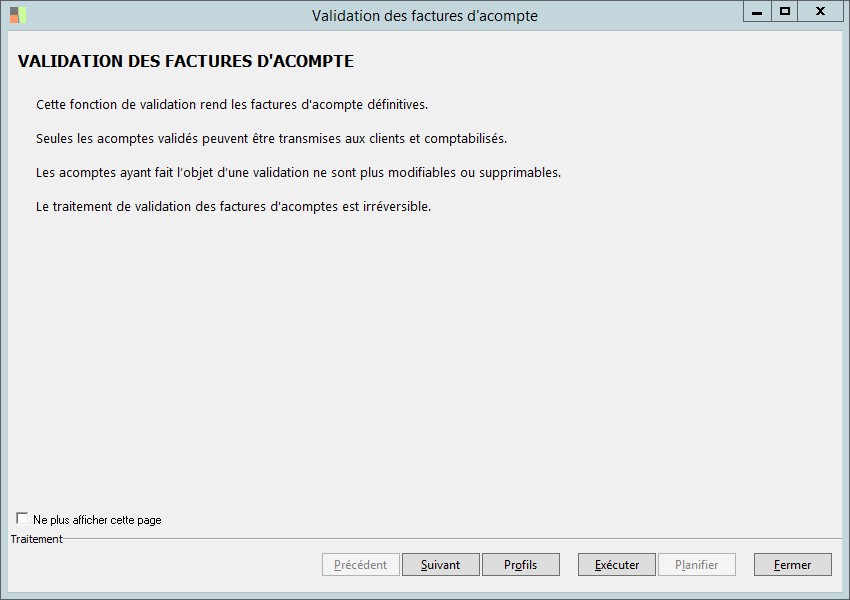Minimize the Validation des factures d'acompte window
Screen dimensions: 850x600
pyautogui.click(x=757, y=12)
